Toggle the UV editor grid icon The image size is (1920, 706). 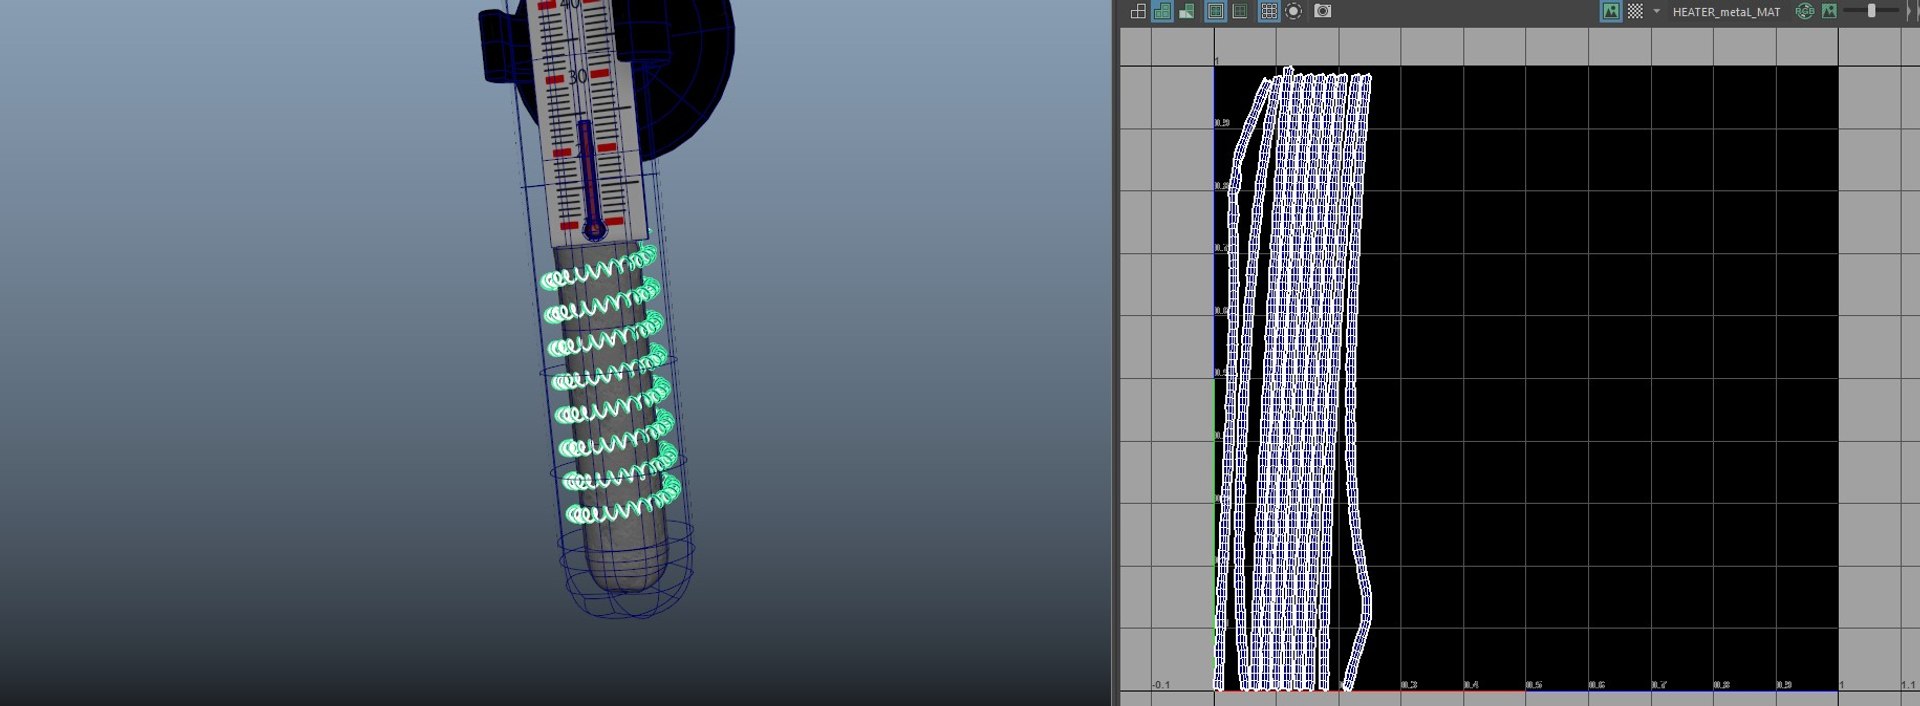pyautogui.click(x=1268, y=11)
